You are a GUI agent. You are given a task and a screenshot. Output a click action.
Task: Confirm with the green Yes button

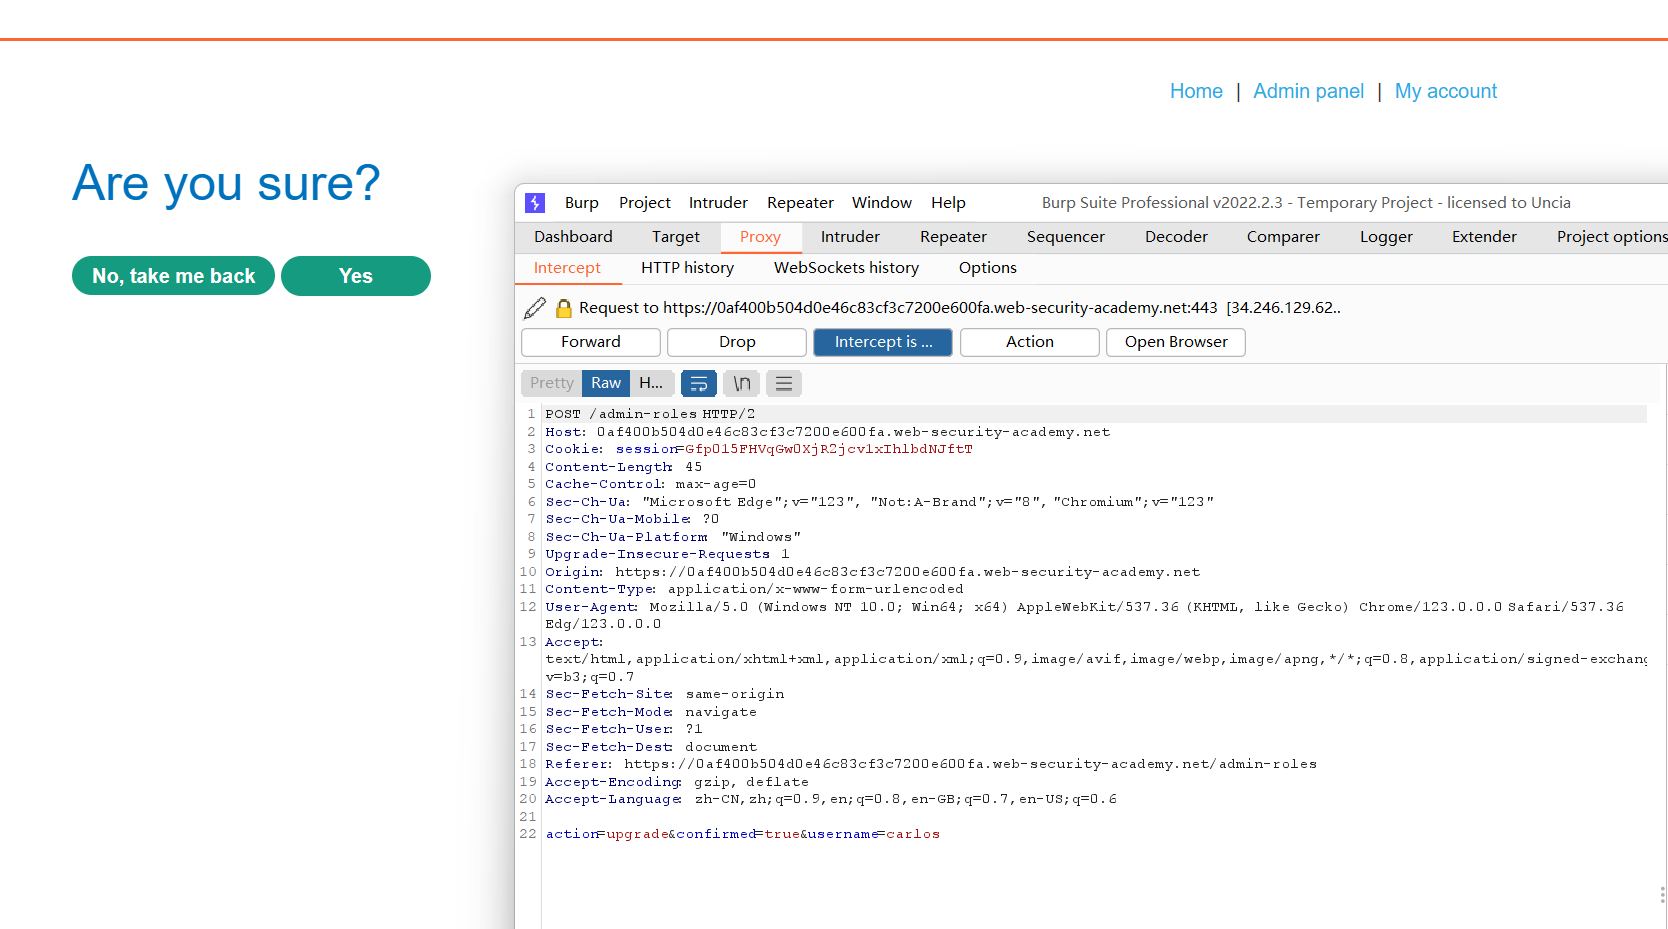[x=355, y=276]
